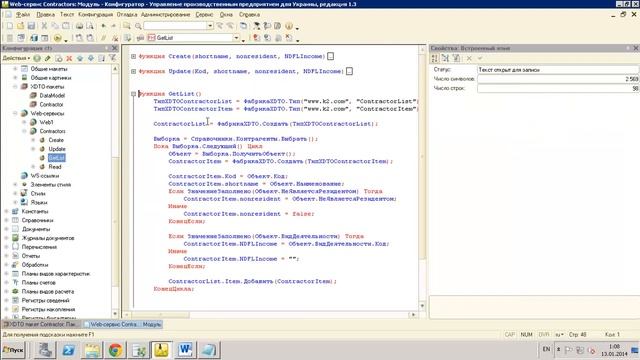Open the Действия dropdown menu

[16, 58]
